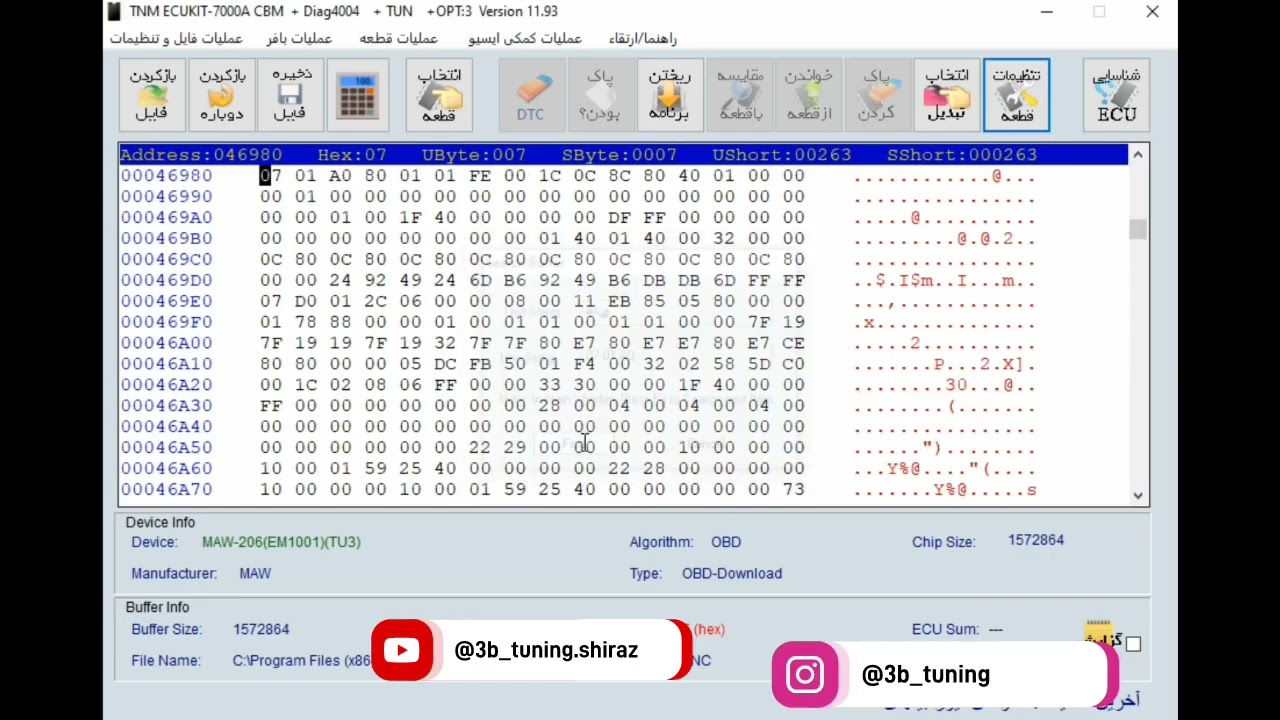1280x720 pixels.
Task: Click the Compare with Chip (مقایسه باقطعه) icon
Action: pos(739,95)
